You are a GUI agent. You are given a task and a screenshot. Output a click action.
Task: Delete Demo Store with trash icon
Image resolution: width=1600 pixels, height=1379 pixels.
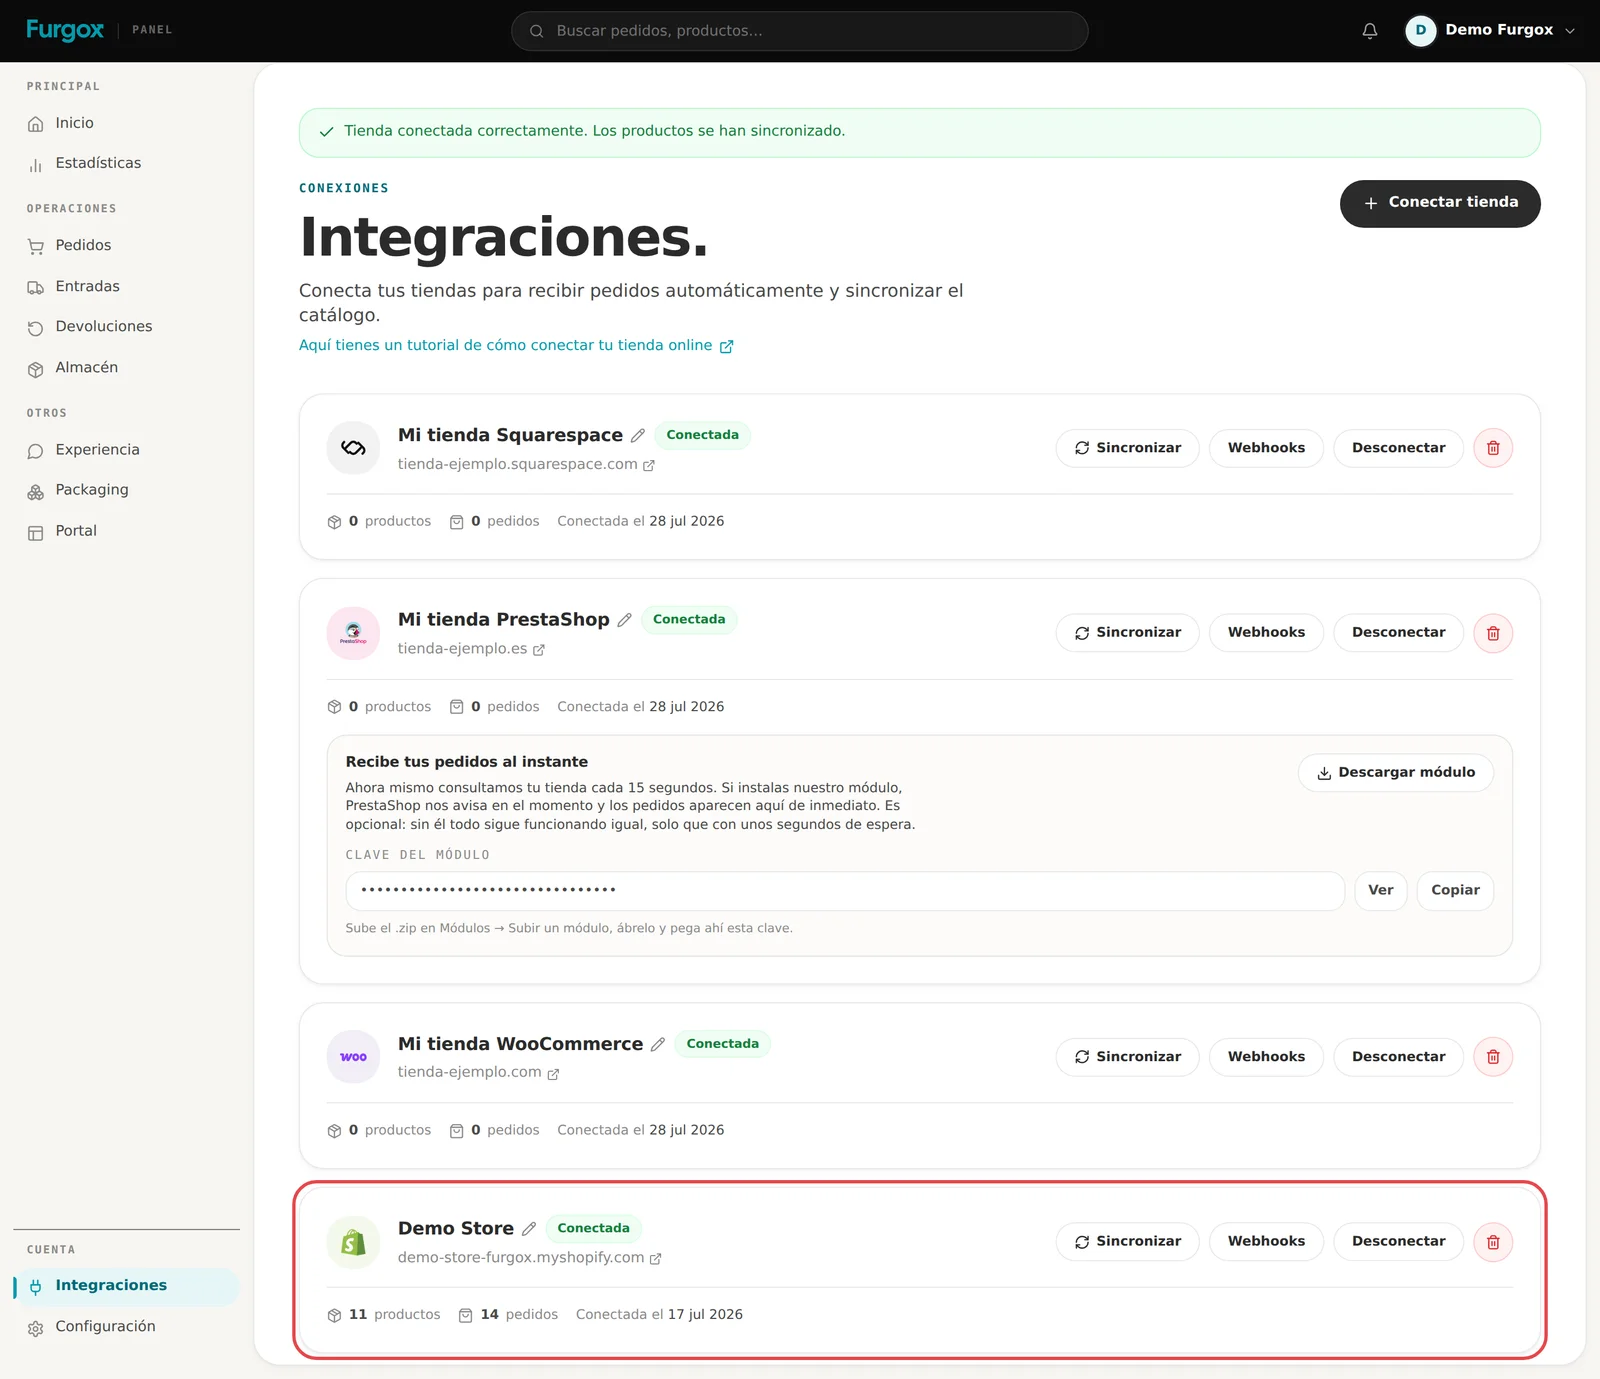[x=1493, y=1242]
